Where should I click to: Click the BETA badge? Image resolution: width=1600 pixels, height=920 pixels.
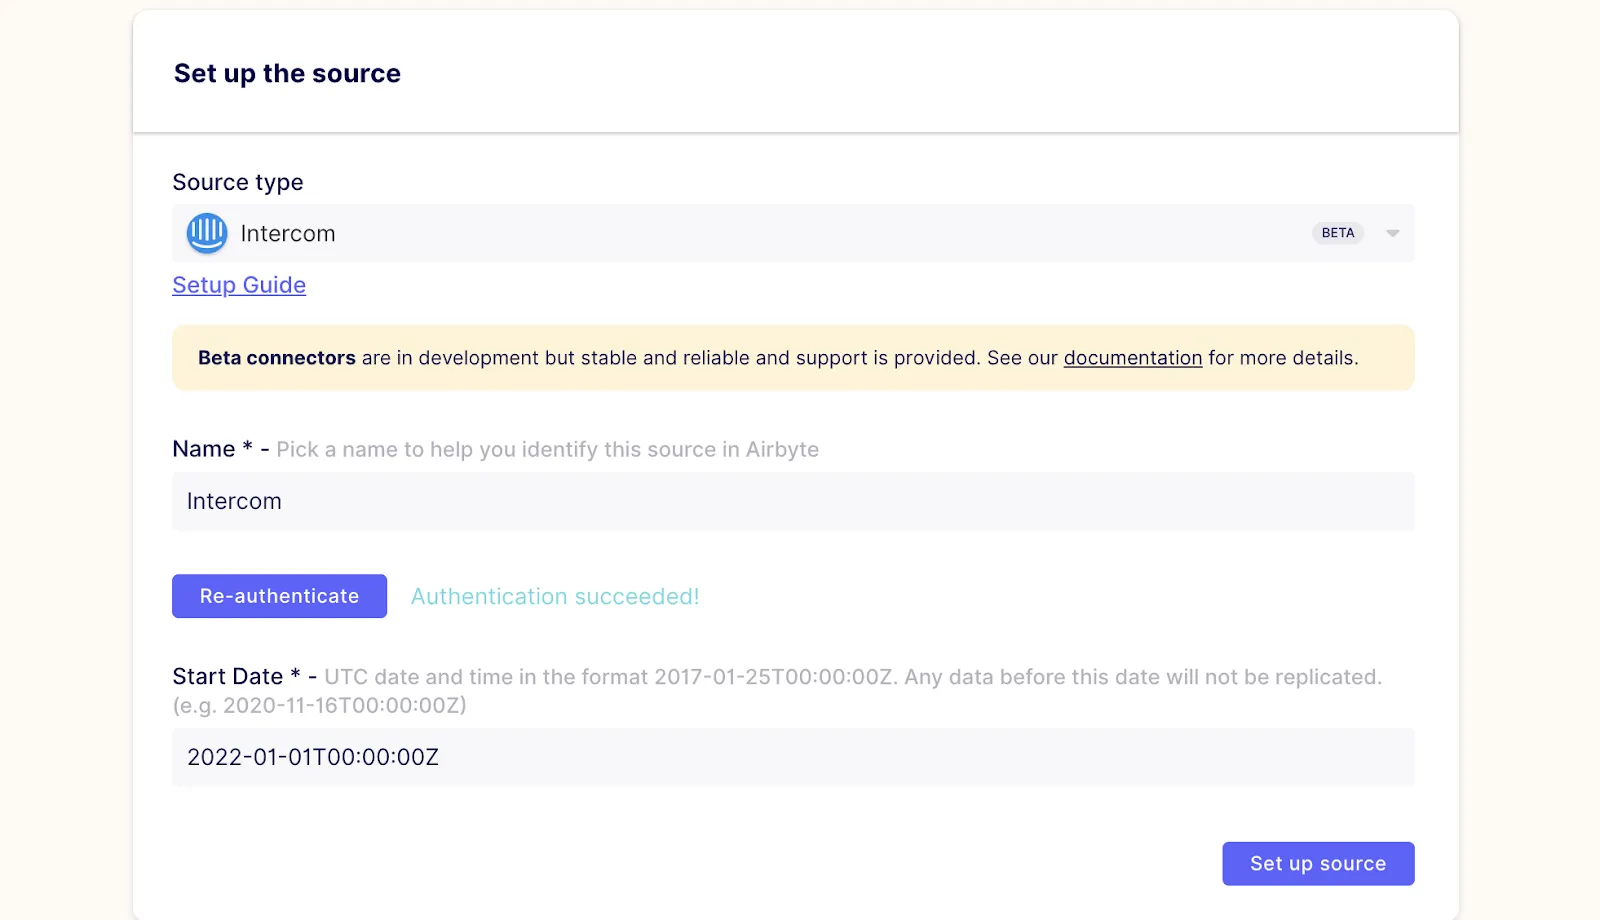1338,233
